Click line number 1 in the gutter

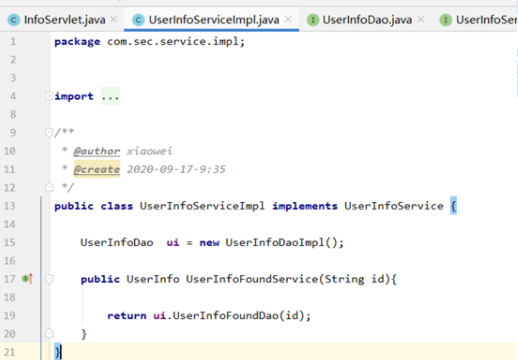pos(13,42)
